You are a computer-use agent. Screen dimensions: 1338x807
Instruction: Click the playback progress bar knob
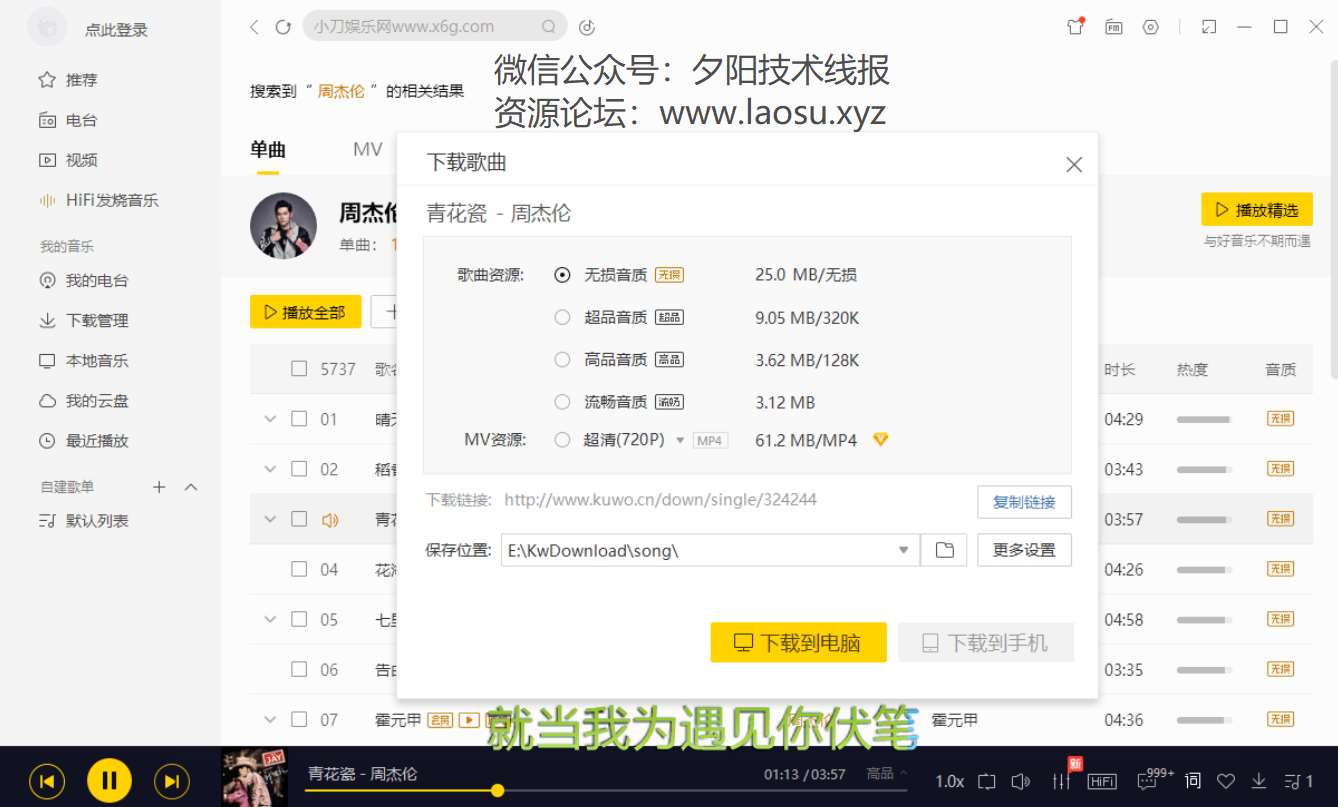tap(497, 790)
